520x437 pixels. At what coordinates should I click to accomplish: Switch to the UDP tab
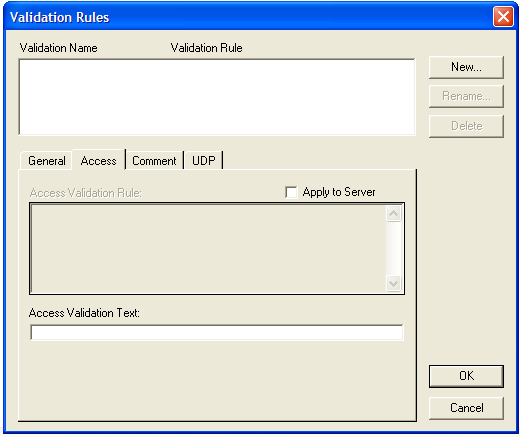tap(204, 161)
